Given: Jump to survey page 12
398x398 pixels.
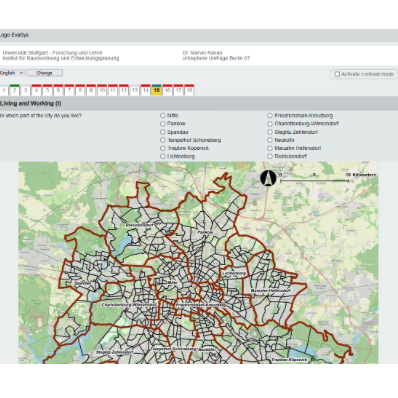Looking at the screenshot, I should point(124,90).
